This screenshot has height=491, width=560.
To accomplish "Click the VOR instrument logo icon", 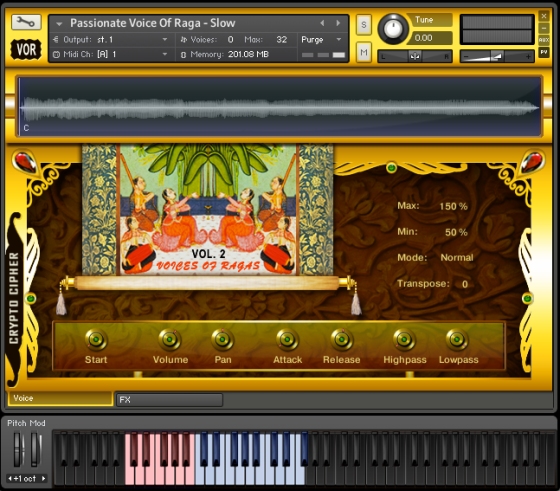I will (x=26, y=49).
